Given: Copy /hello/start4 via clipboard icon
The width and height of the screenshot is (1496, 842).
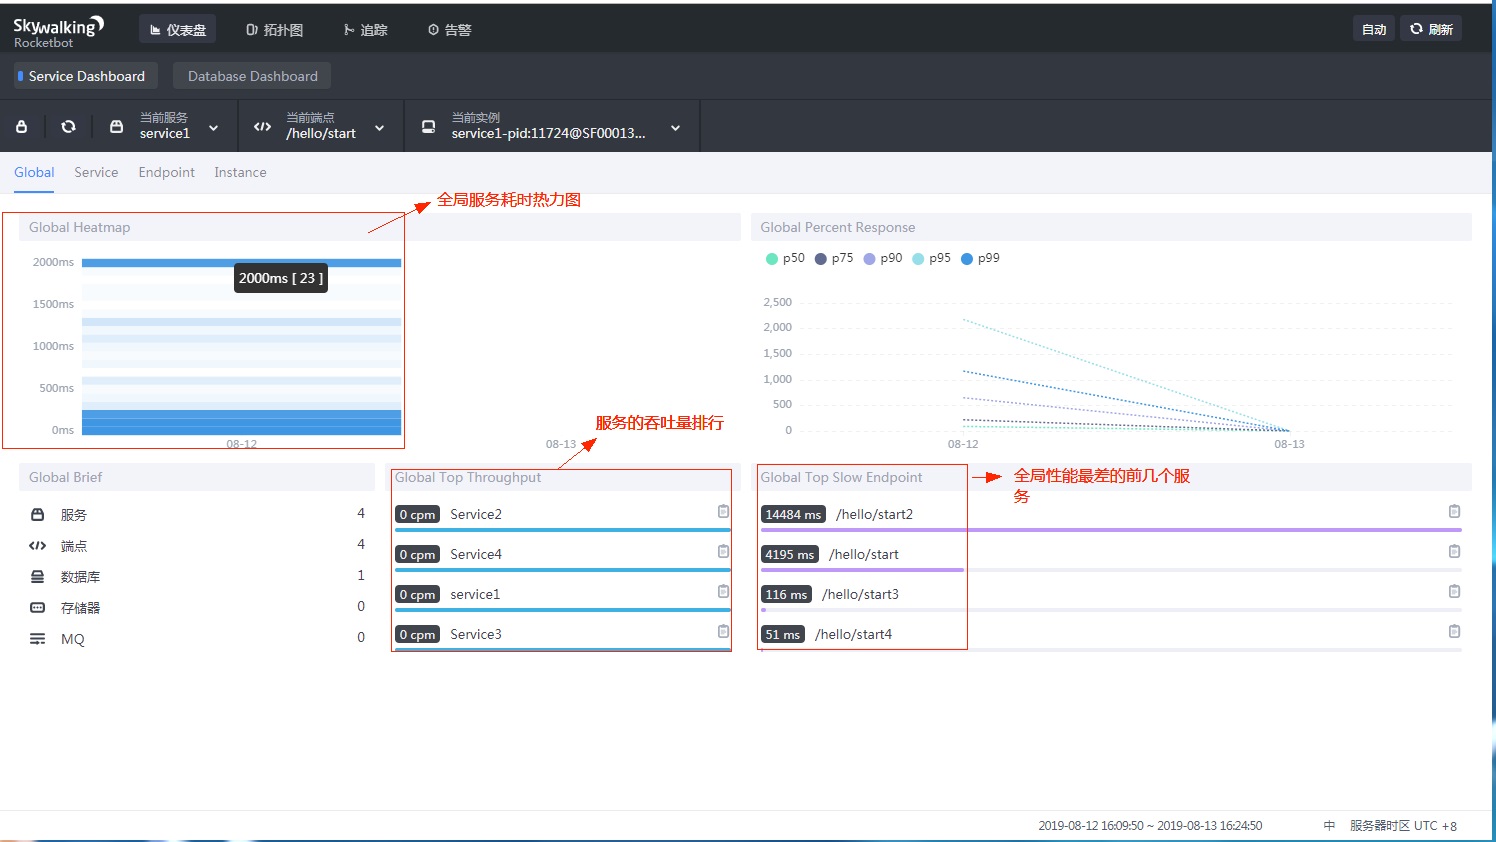Looking at the screenshot, I should click(x=1454, y=631).
